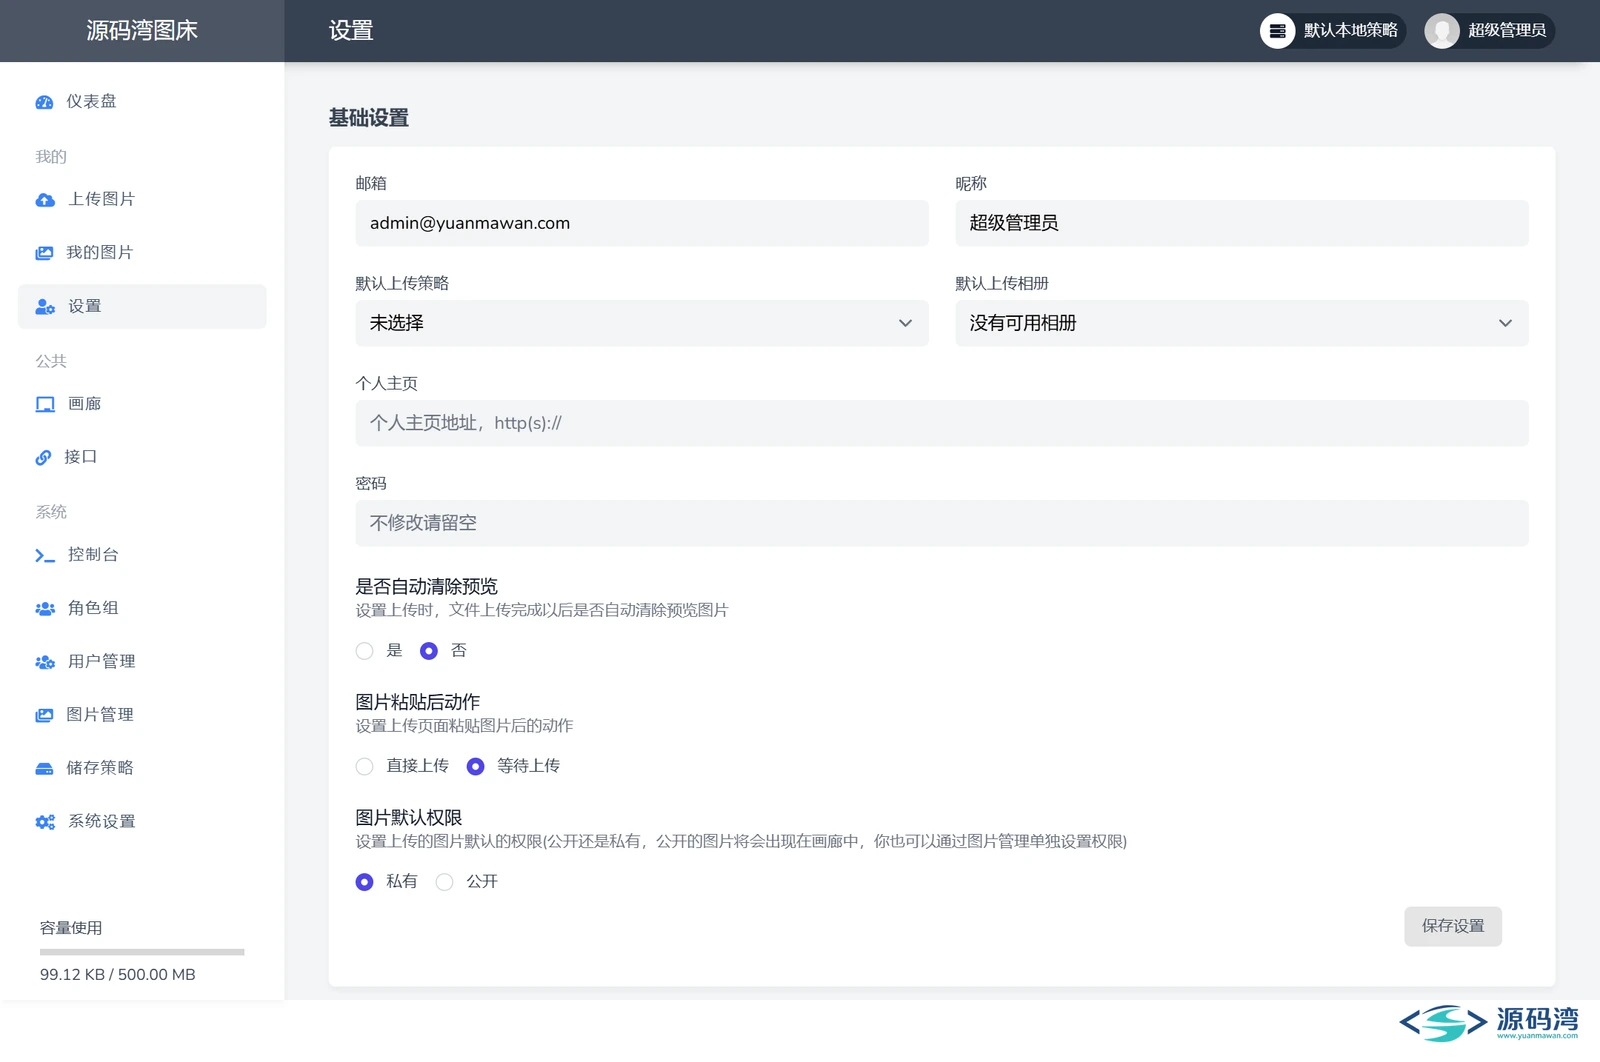Focus the 邮箱 field with admin@yuanmawan.com

642,223
